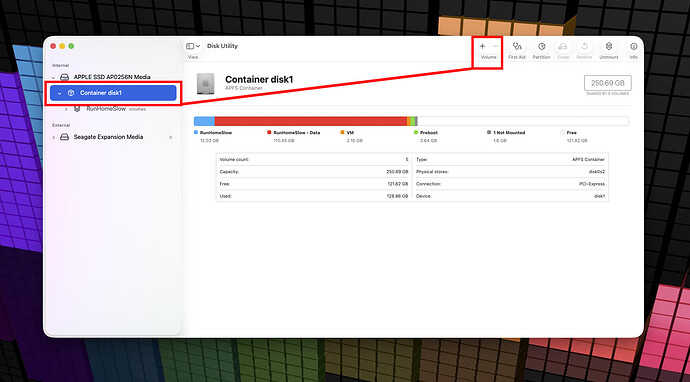The height and width of the screenshot is (382, 690).
Task: Click the 250.69 GB capacity box
Action: tap(608, 83)
